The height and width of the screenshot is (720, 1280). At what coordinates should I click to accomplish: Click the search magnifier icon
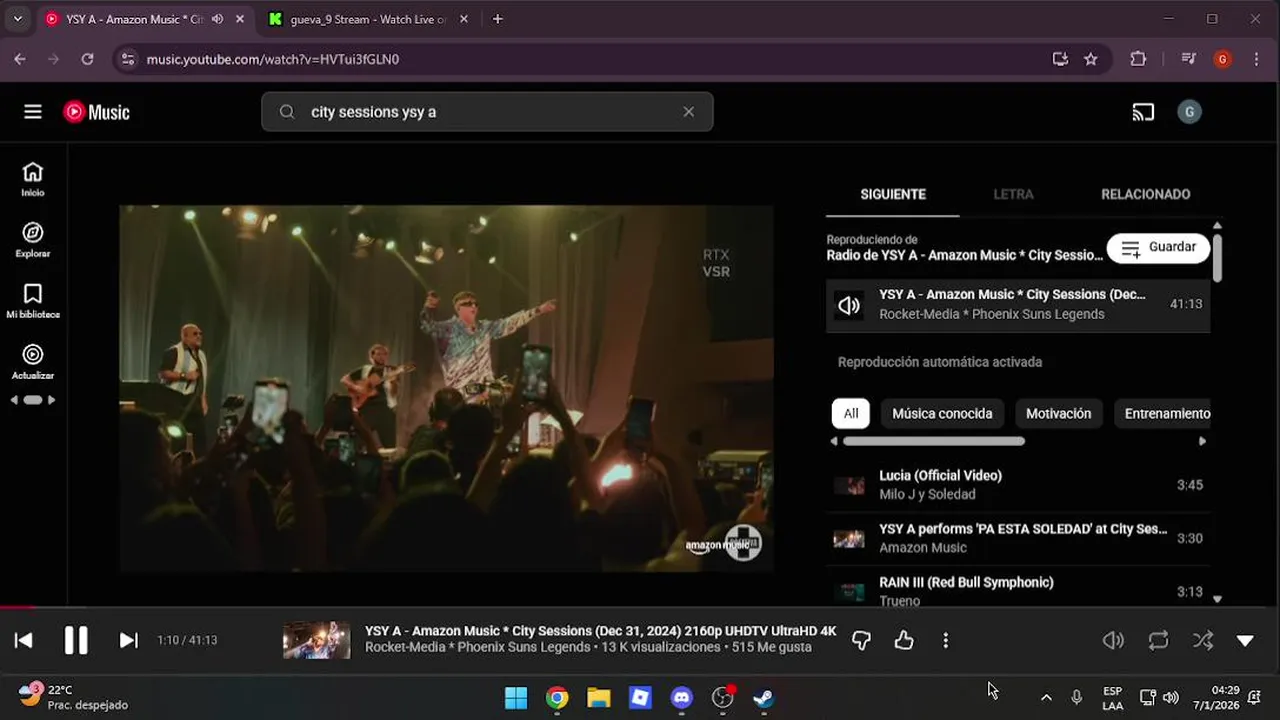point(287,112)
